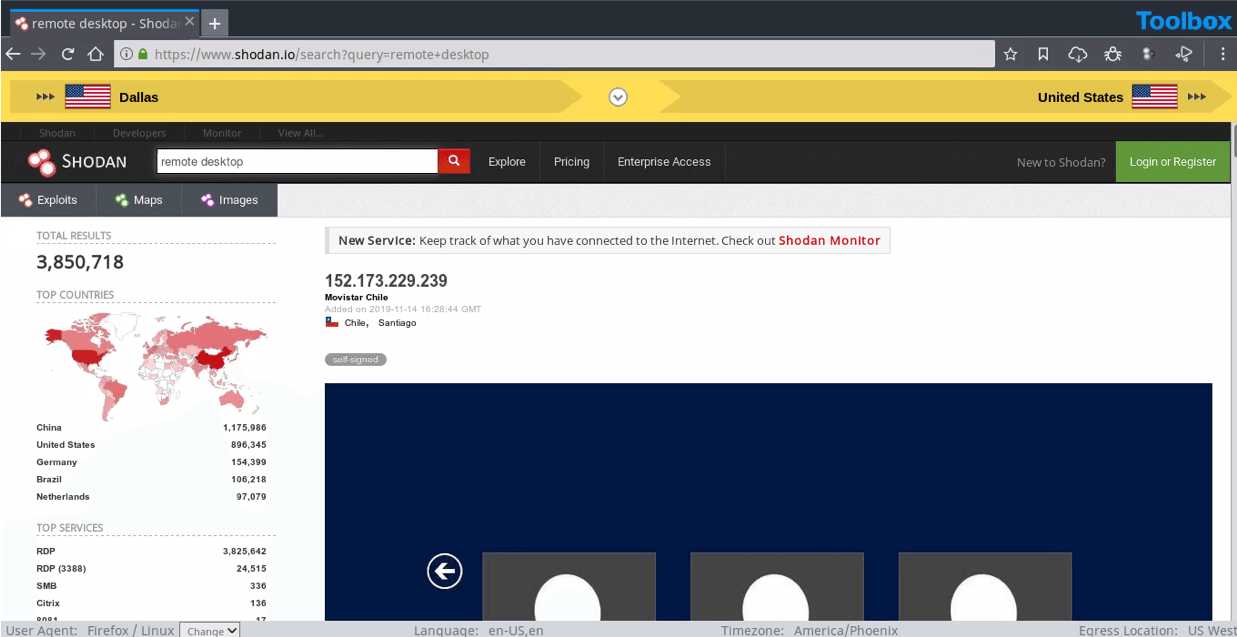Viewport: 1237px width, 637px height.
Task: Click the Login or Register button
Action: (1173, 162)
